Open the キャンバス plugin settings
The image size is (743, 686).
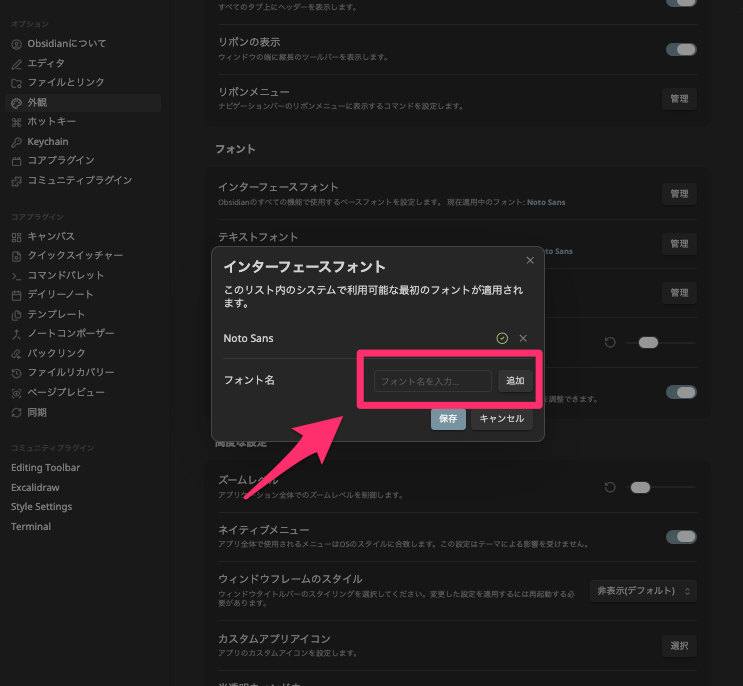83,236
